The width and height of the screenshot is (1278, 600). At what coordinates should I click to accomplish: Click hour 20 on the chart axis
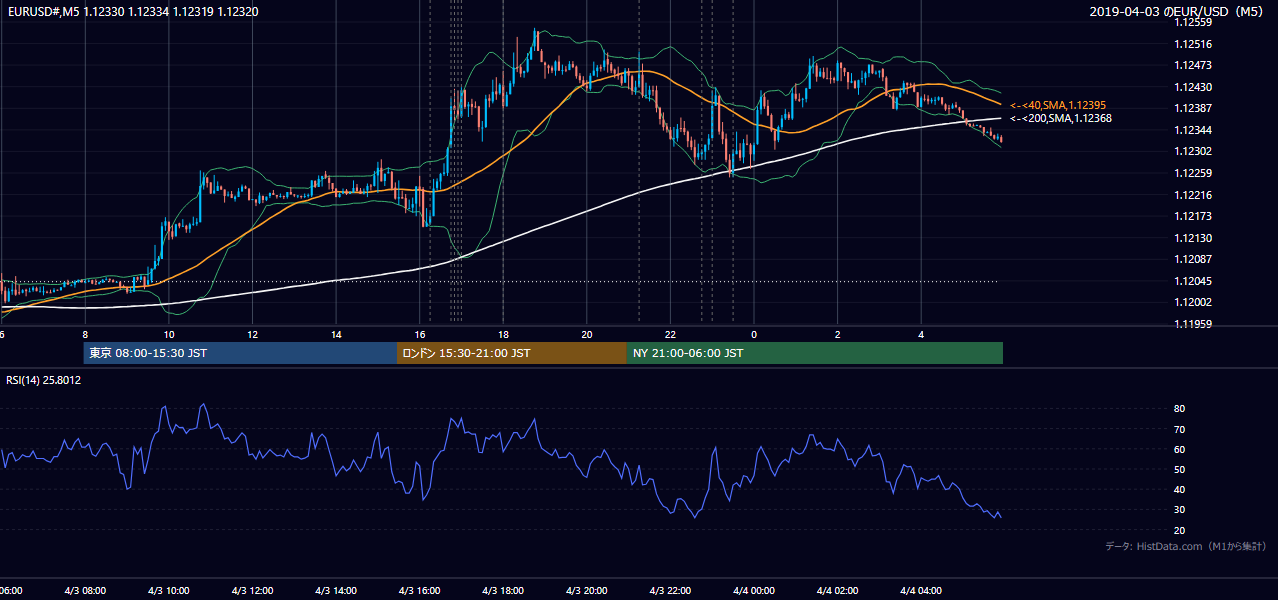click(587, 334)
